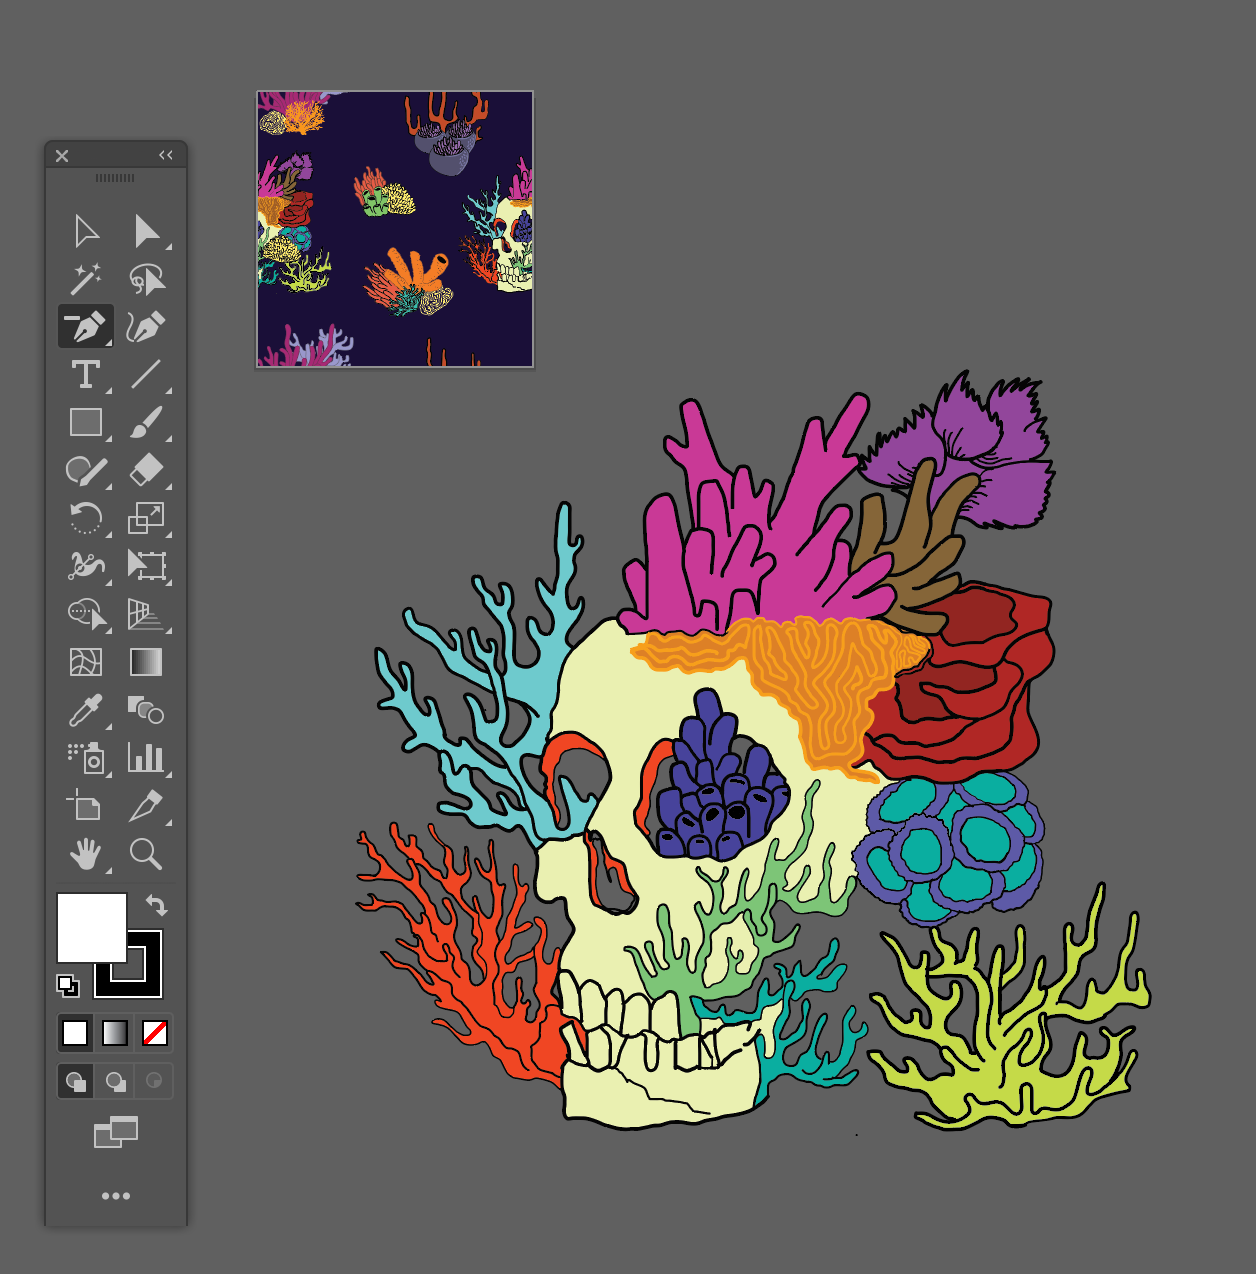1256x1274 pixels.
Task: Close the tools panel
Action: click(x=62, y=156)
